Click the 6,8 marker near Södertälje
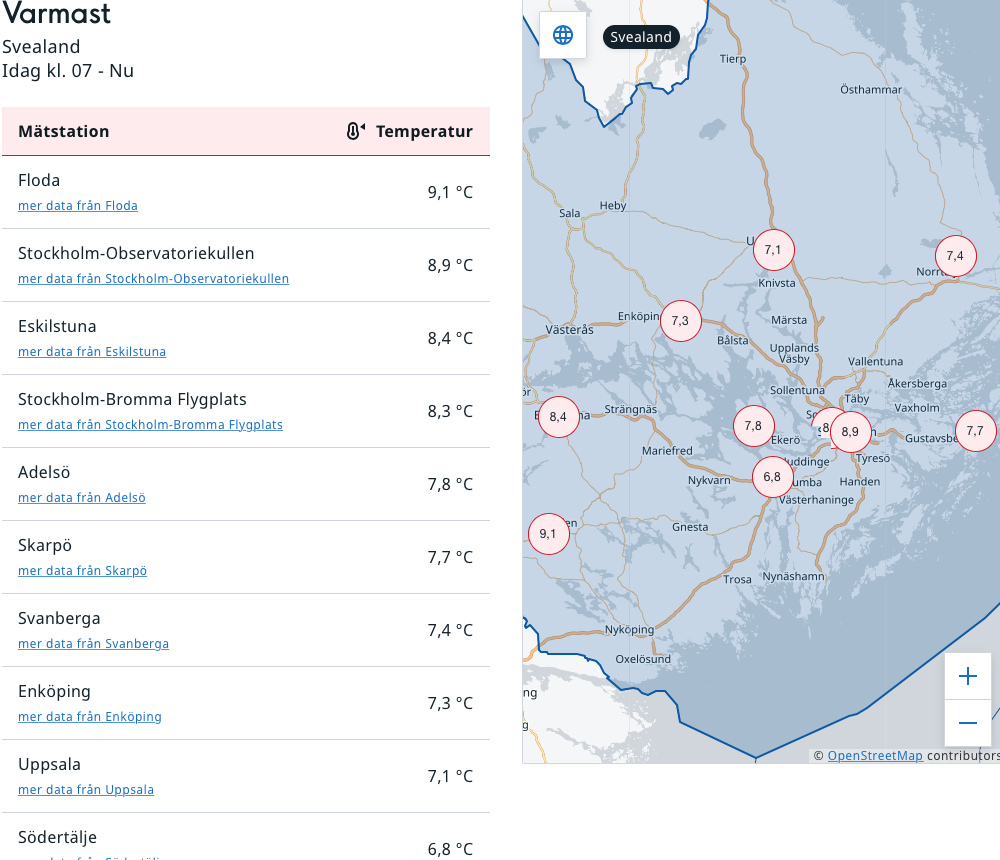The width and height of the screenshot is (1000, 860). [772, 477]
